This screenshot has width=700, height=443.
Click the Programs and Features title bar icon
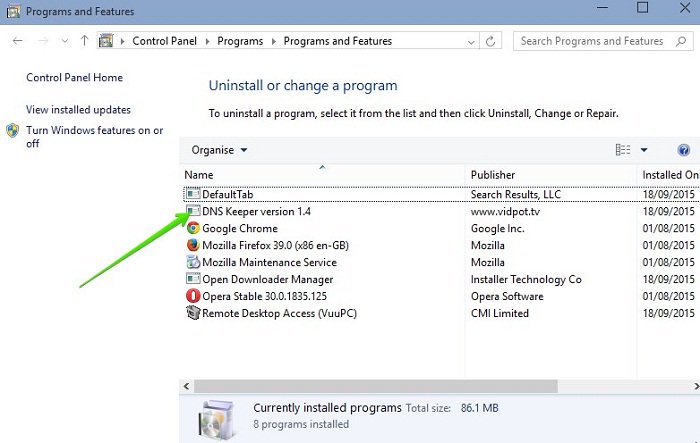pyautogui.click(x=13, y=11)
